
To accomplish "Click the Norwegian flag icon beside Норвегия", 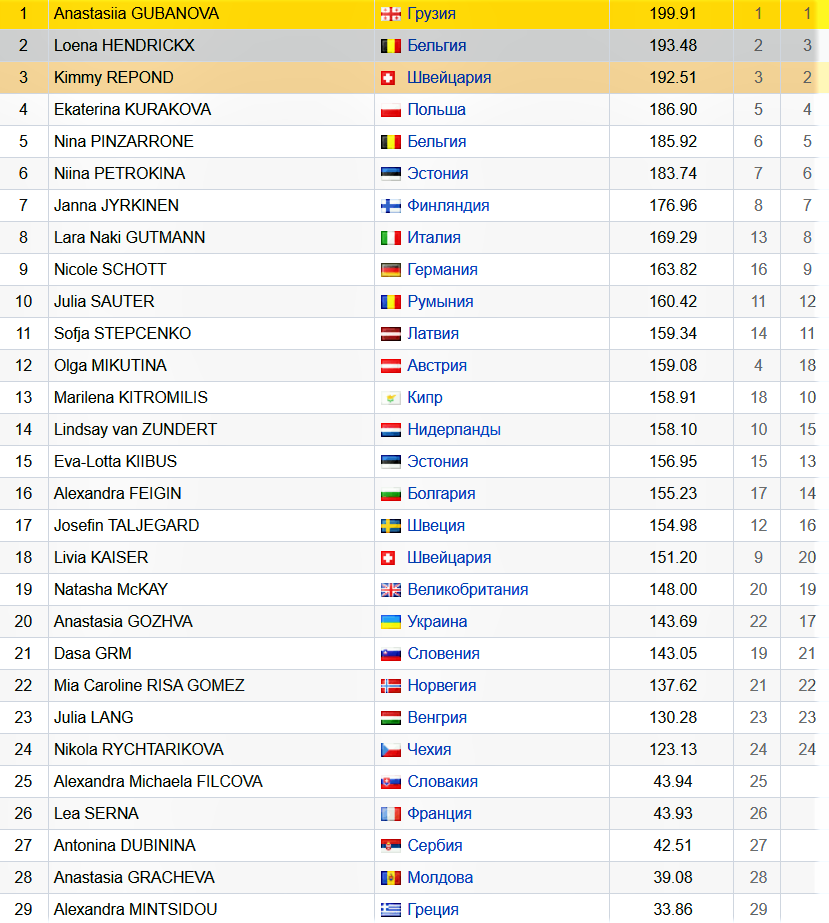I will pos(390,686).
